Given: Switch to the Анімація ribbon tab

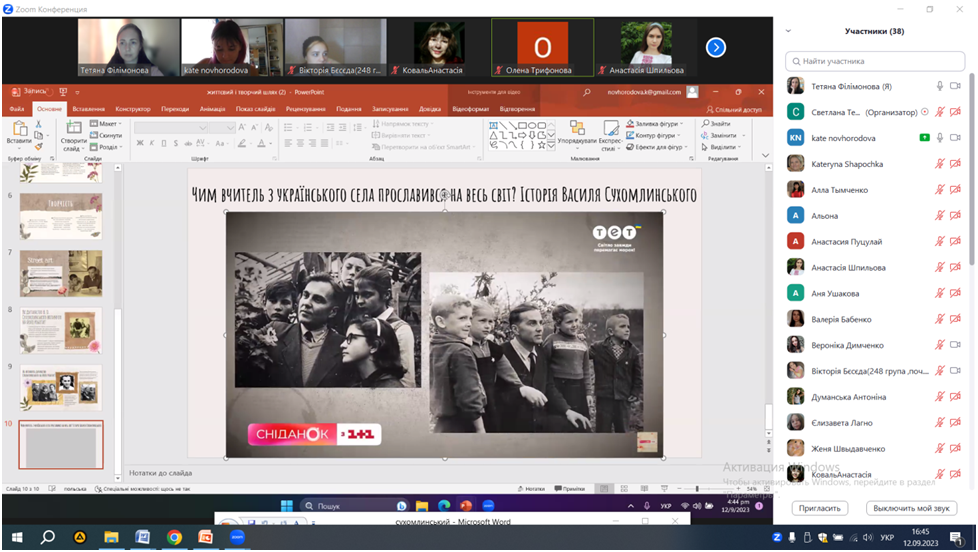Looking at the screenshot, I should 212,109.
